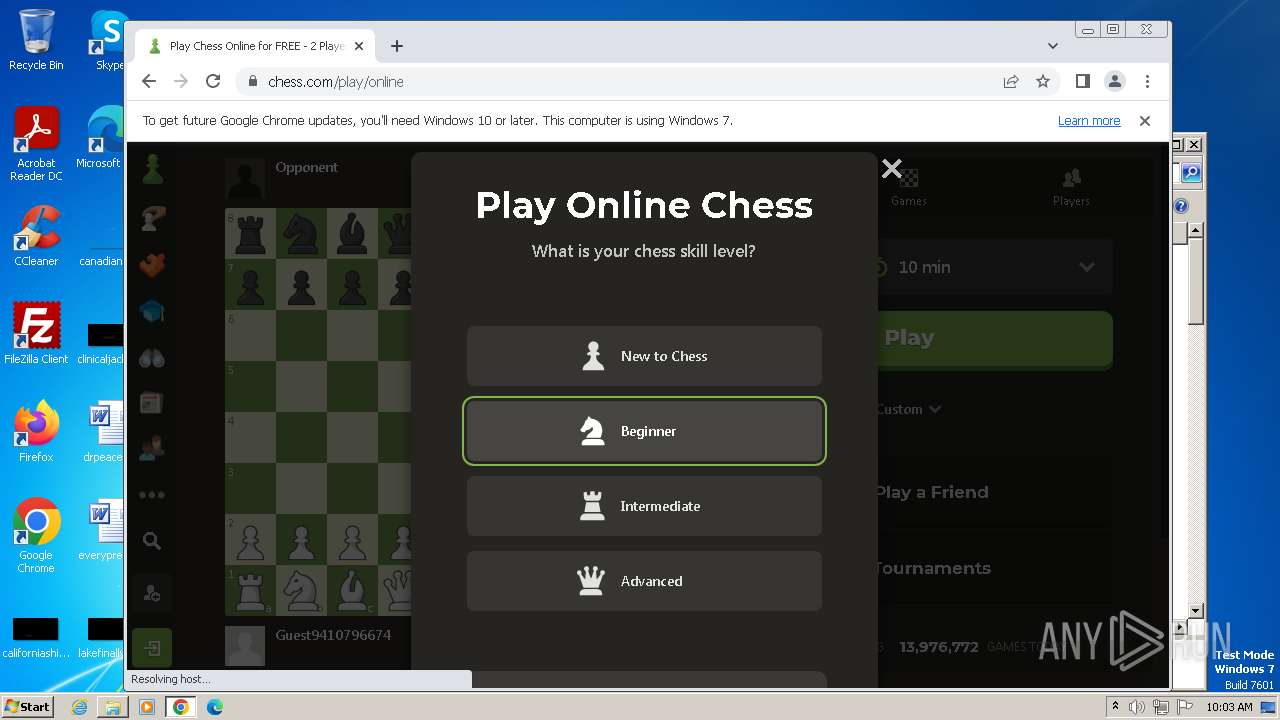1280x720 pixels.
Task: Open Acrobat Reader DC desktop icon
Action: [36, 144]
